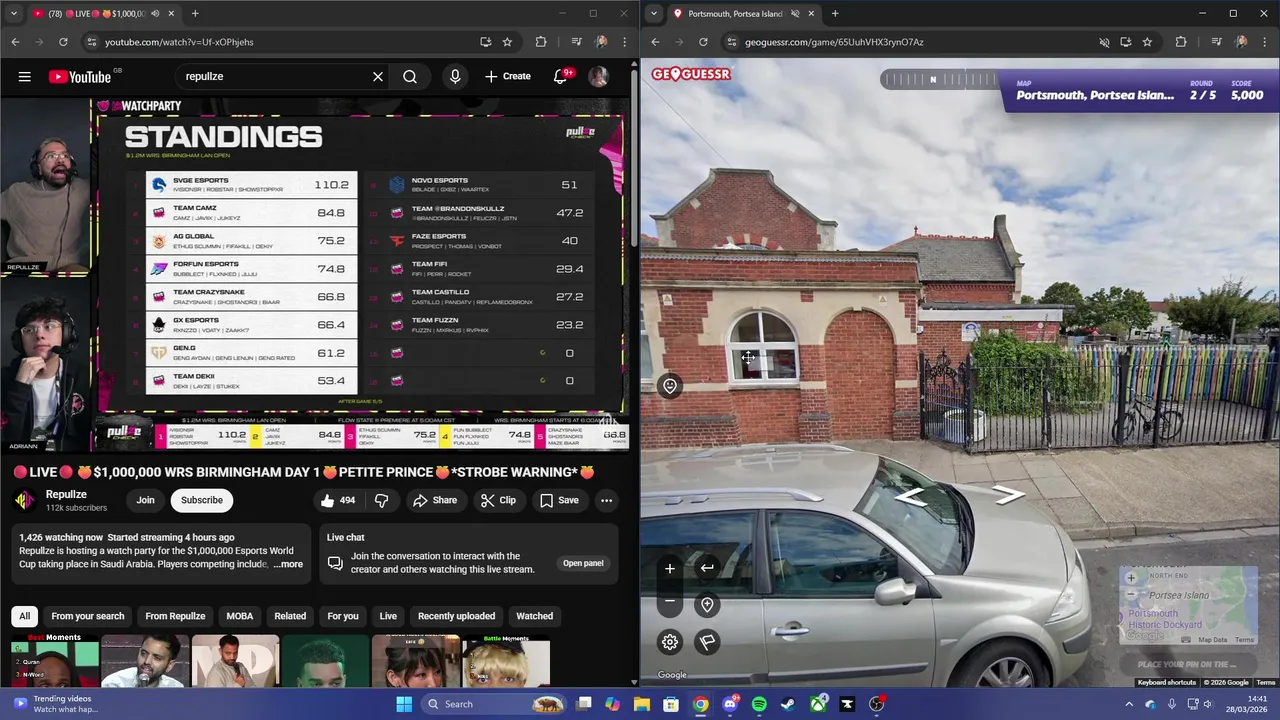Undo last move with GeoGuessr return arrow

pos(707,568)
